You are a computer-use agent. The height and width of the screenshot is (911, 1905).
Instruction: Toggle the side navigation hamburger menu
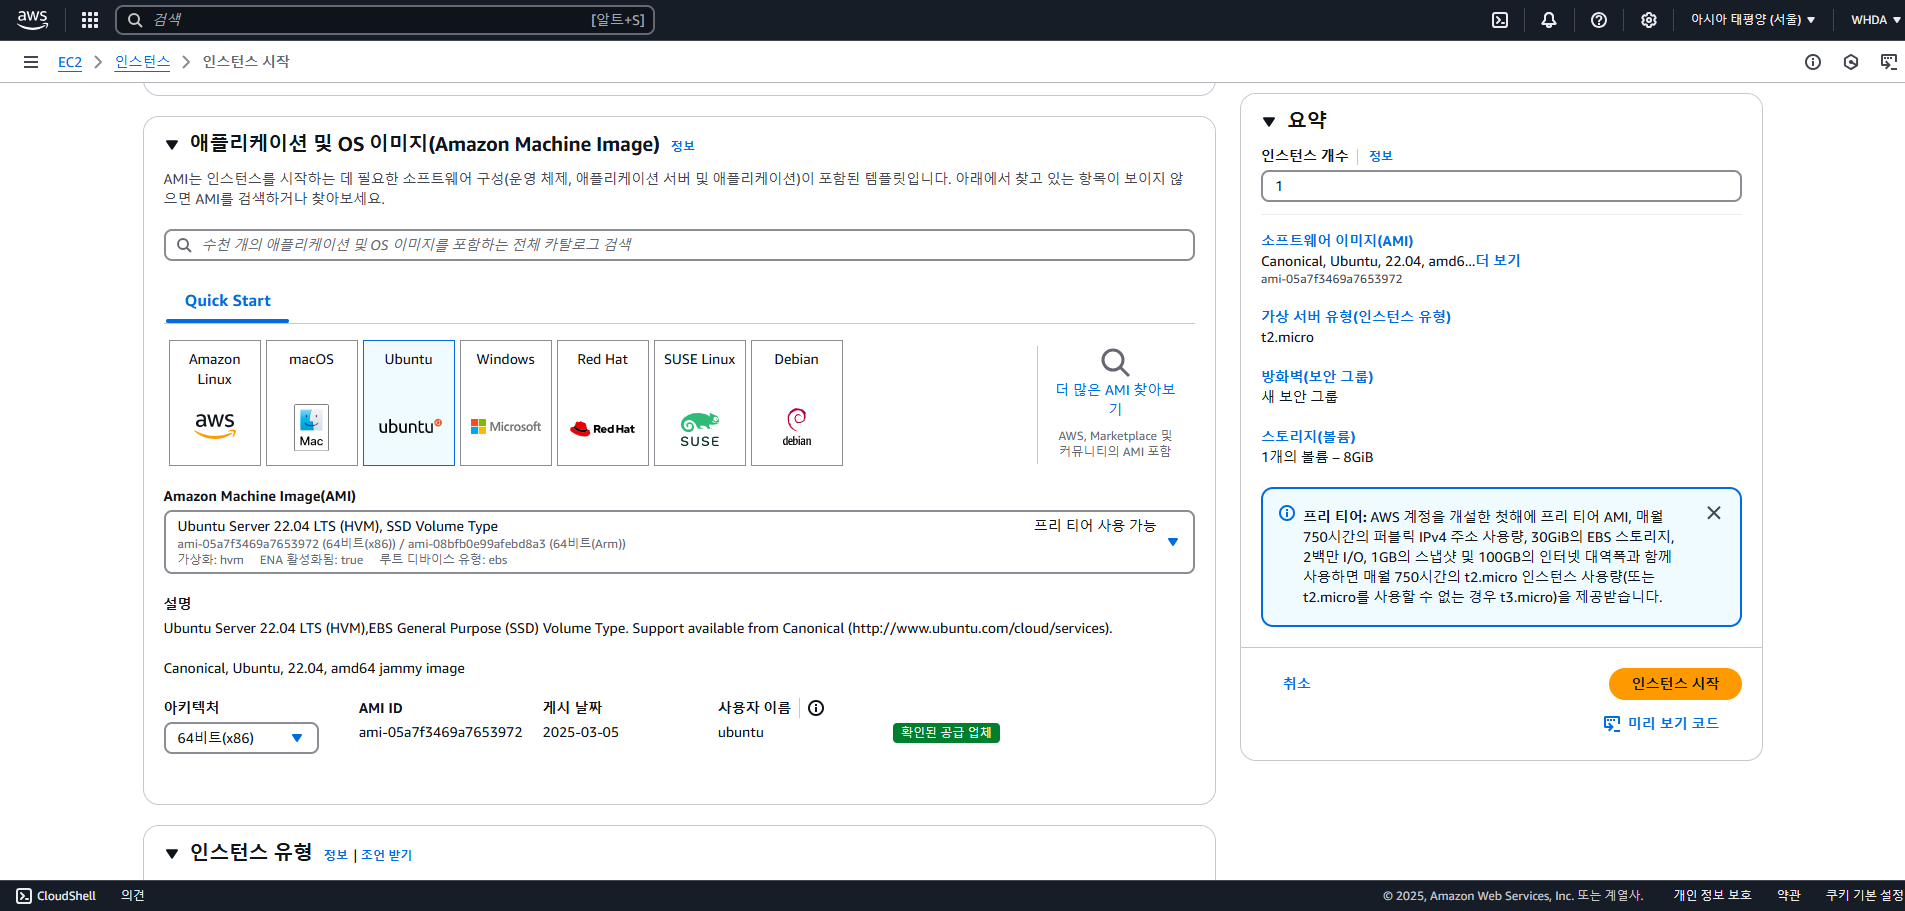click(31, 62)
